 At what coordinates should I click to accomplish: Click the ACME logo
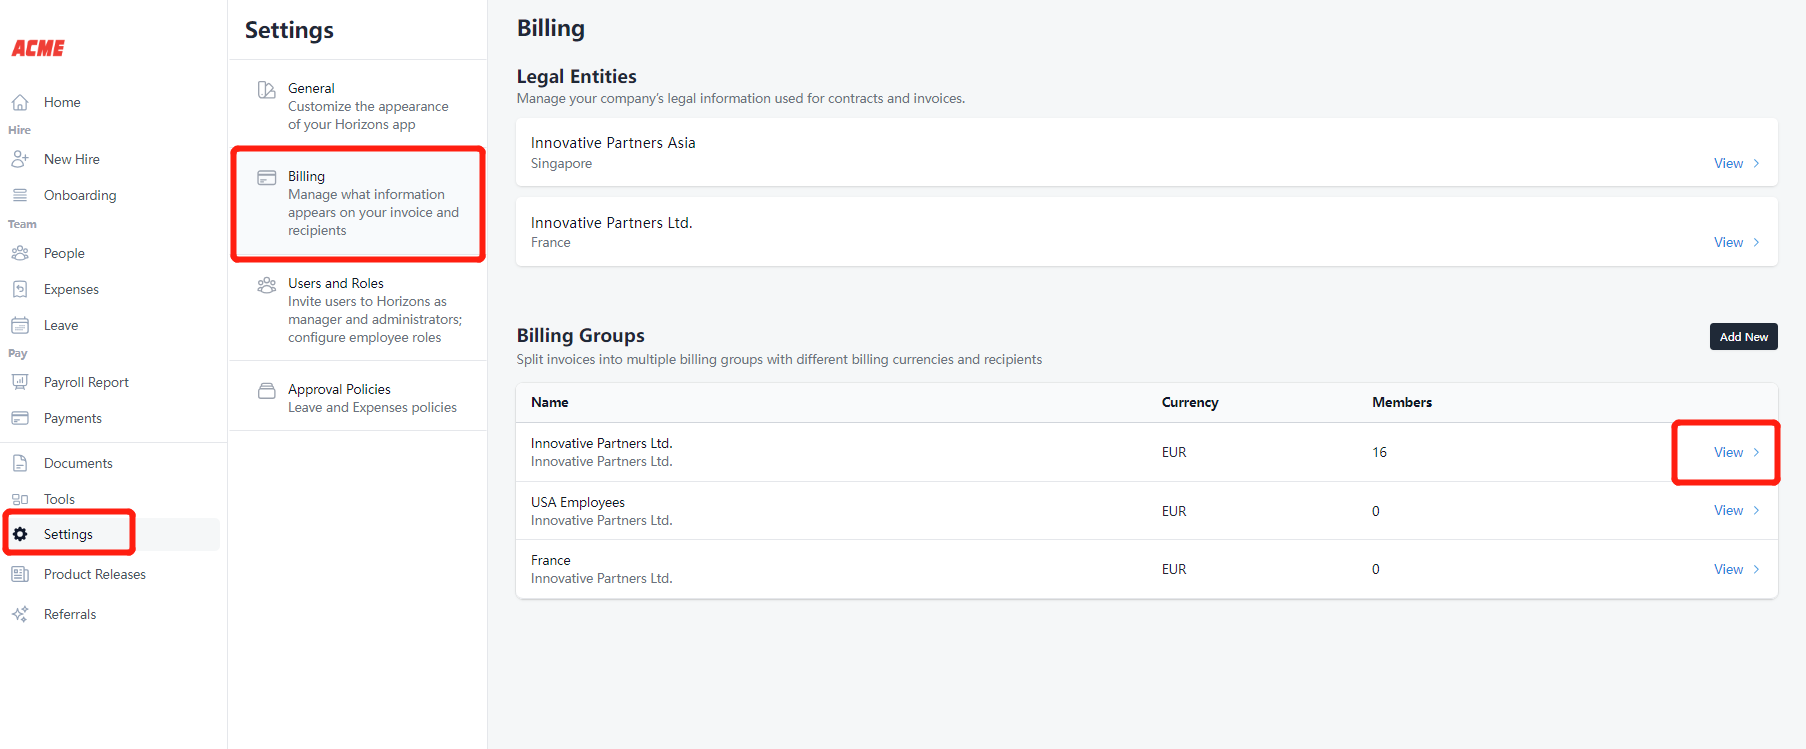(38, 48)
